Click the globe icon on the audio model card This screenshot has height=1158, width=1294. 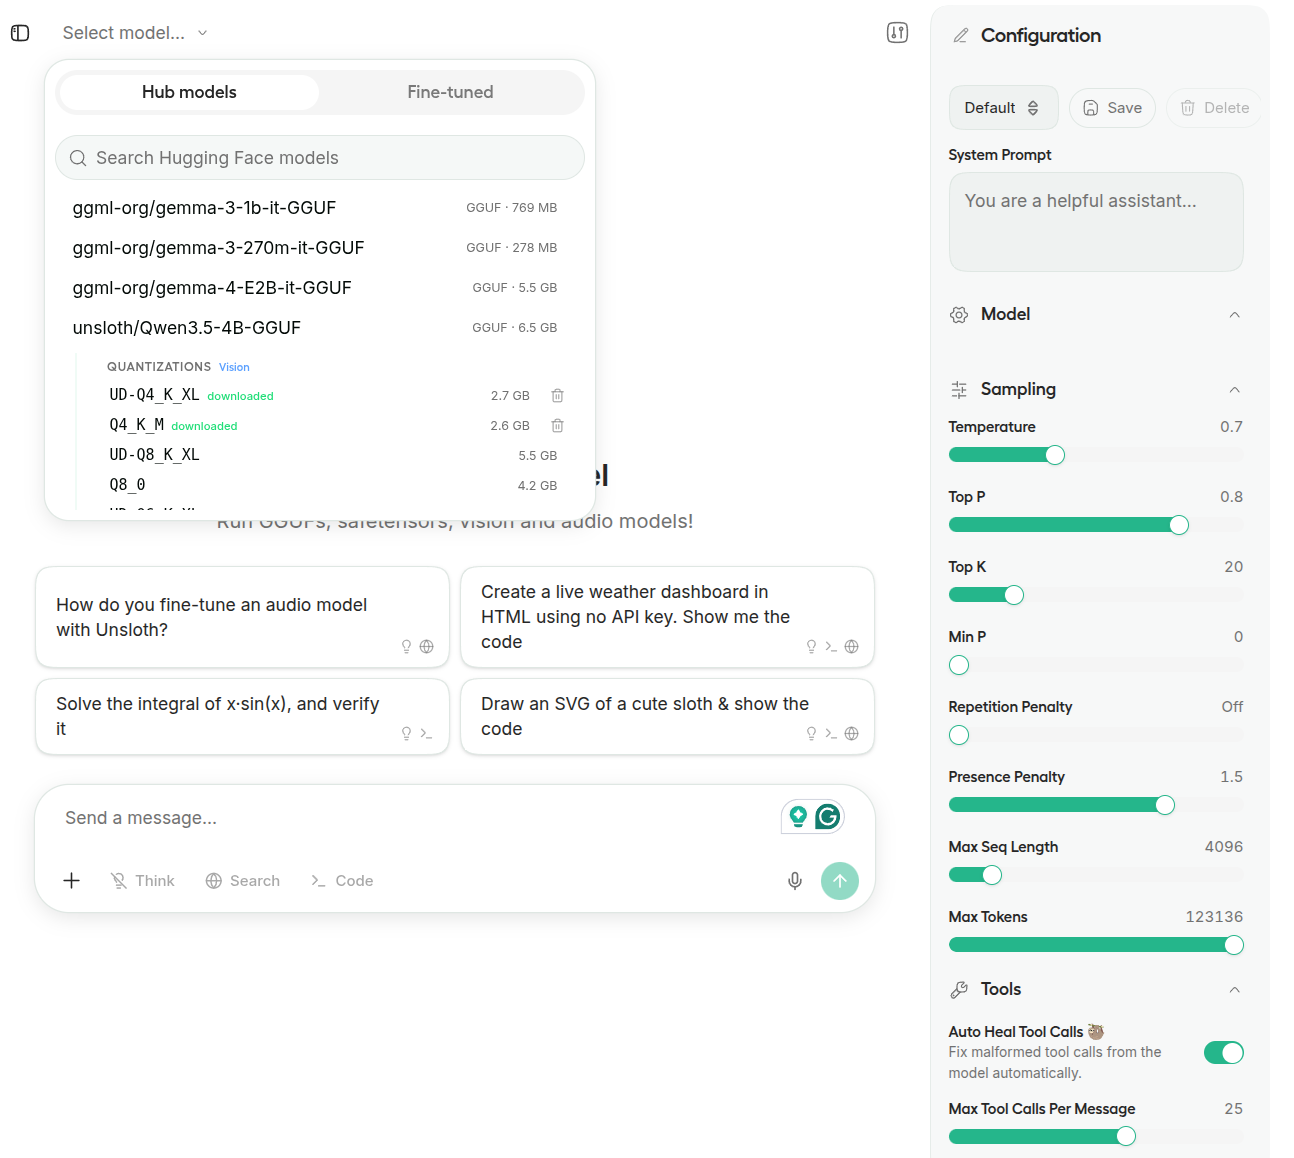[427, 647]
